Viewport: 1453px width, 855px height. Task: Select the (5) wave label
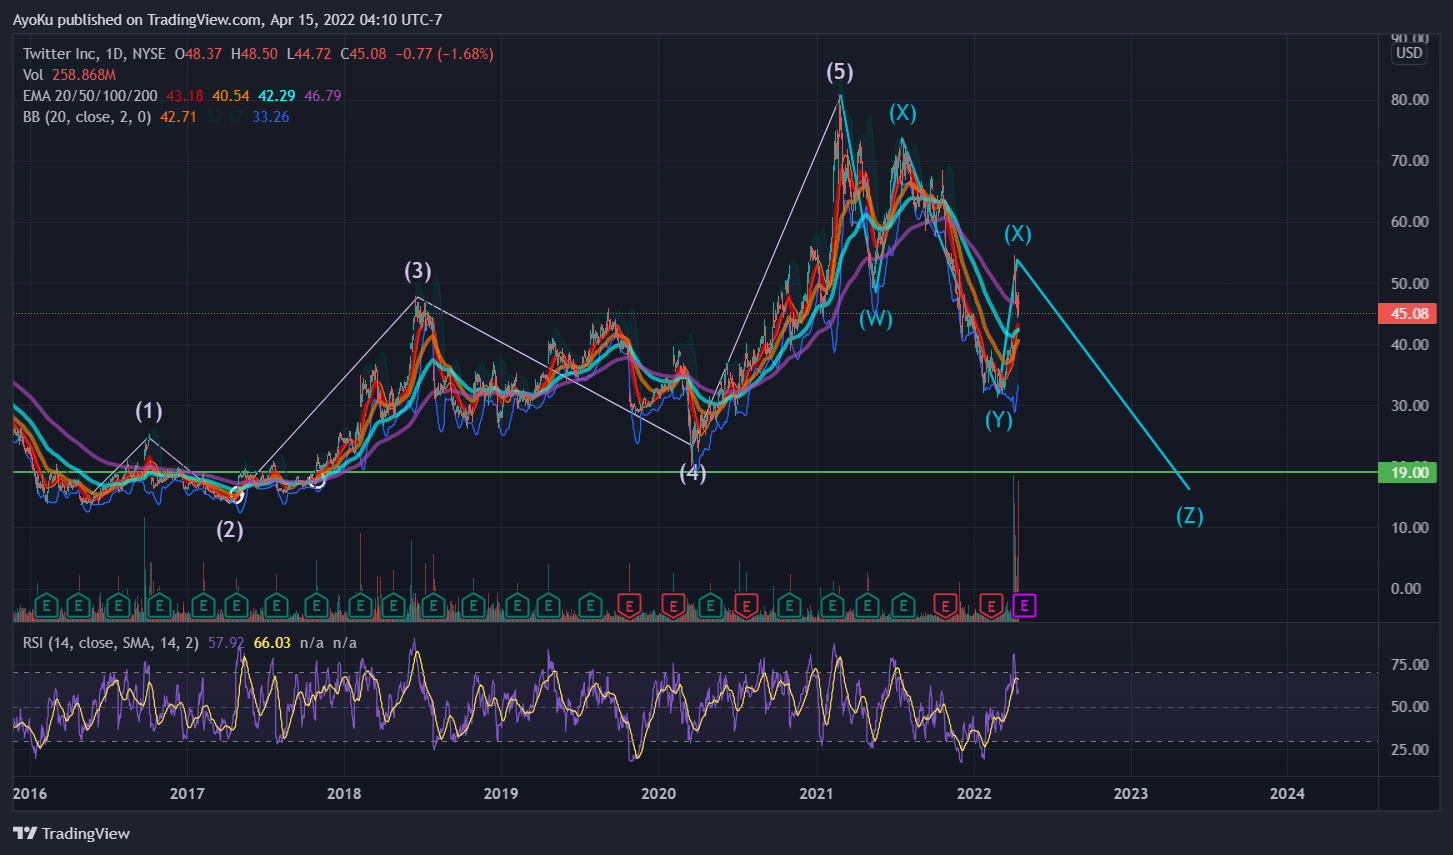tap(840, 72)
